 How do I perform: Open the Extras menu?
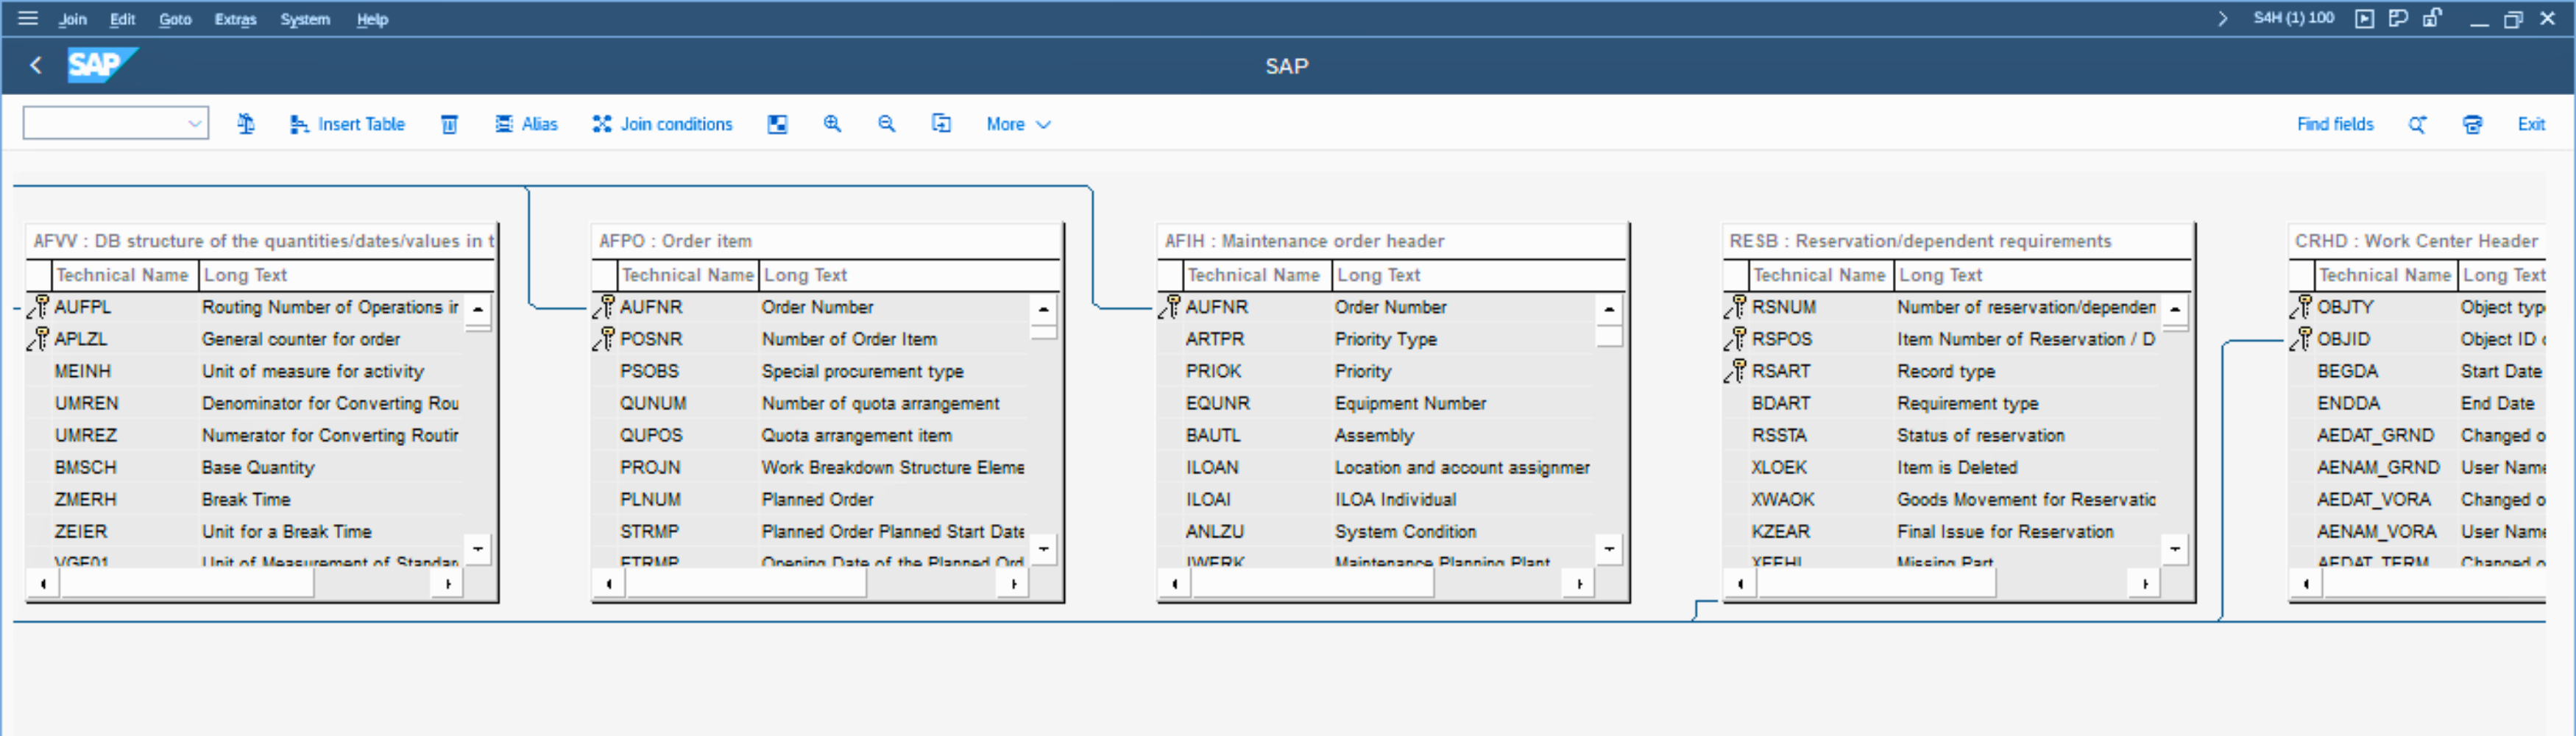pyautogui.click(x=235, y=19)
